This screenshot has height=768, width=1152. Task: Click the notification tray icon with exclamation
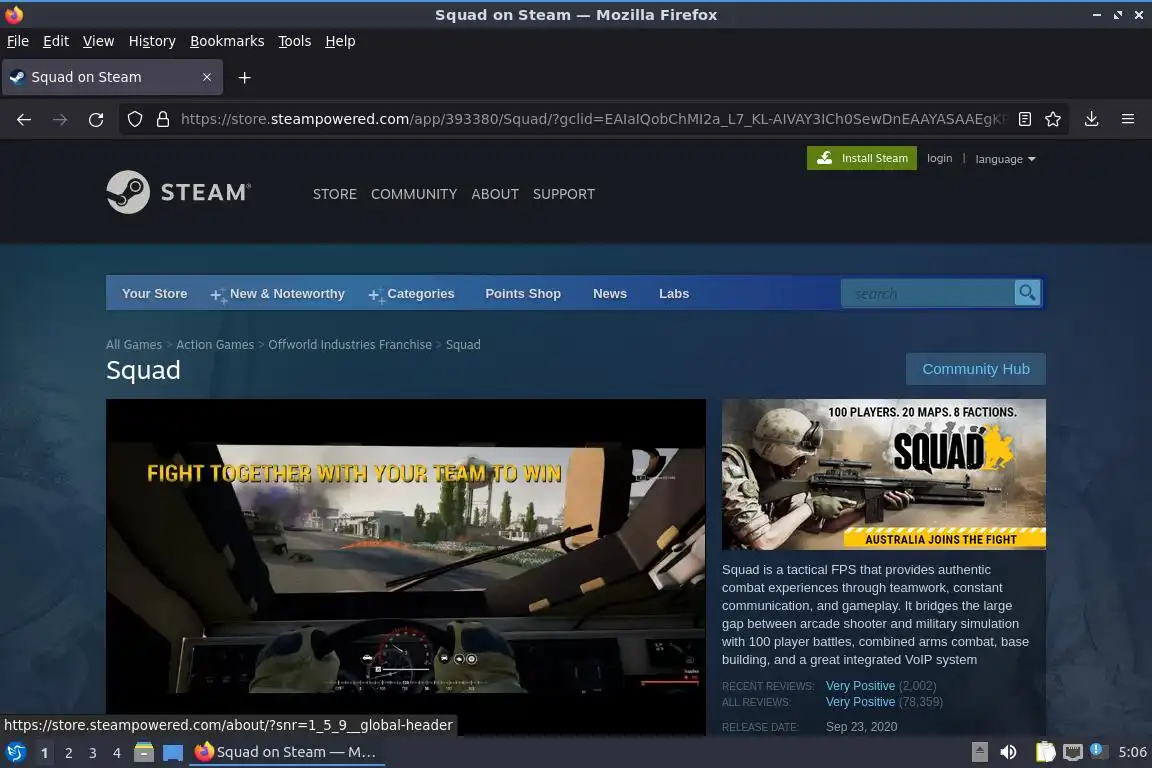pos(1097,750)
